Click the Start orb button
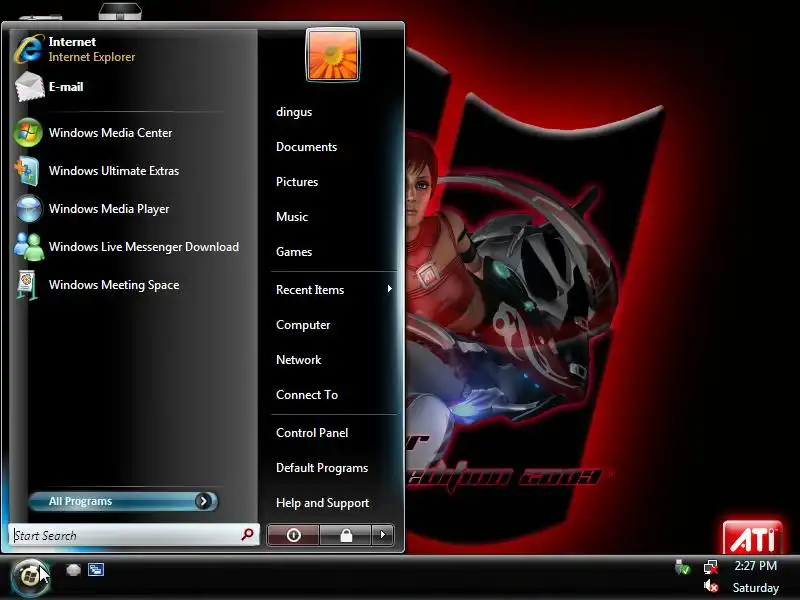This screenshot has height=600, width=800. (x=30, y=577)
